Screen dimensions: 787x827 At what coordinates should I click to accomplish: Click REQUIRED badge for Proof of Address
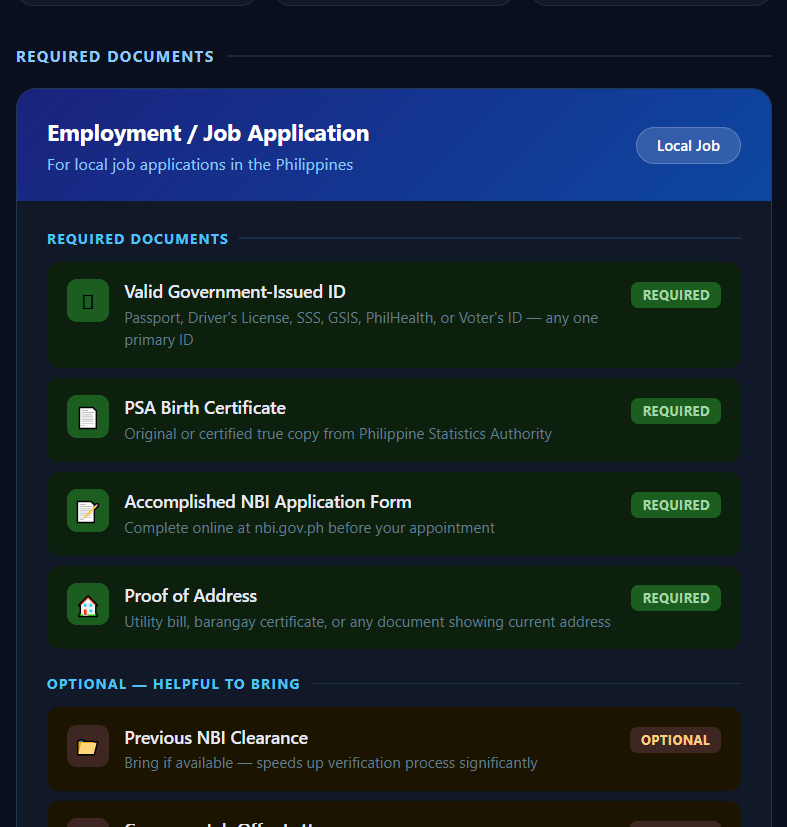[676, 598]
